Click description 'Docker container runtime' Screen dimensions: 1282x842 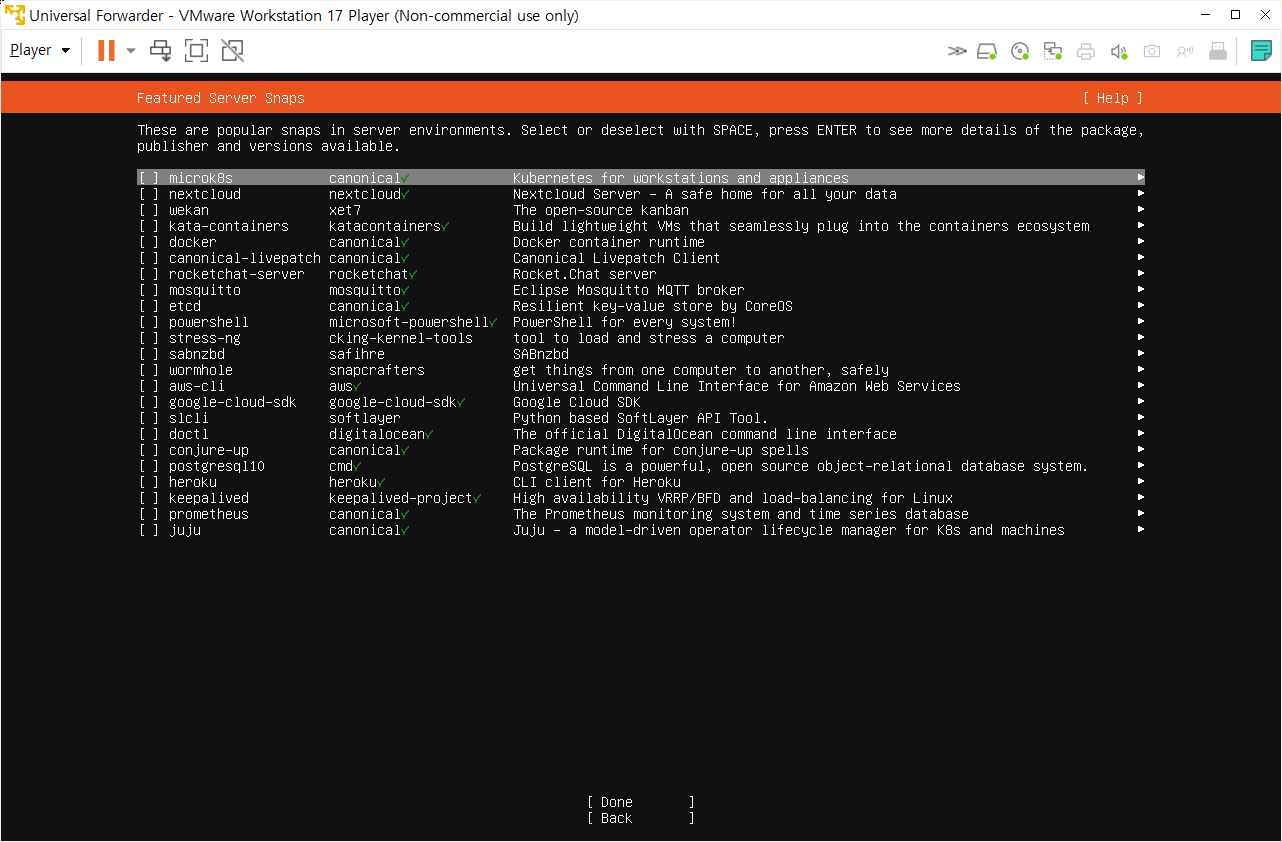(x=609, y=242)
